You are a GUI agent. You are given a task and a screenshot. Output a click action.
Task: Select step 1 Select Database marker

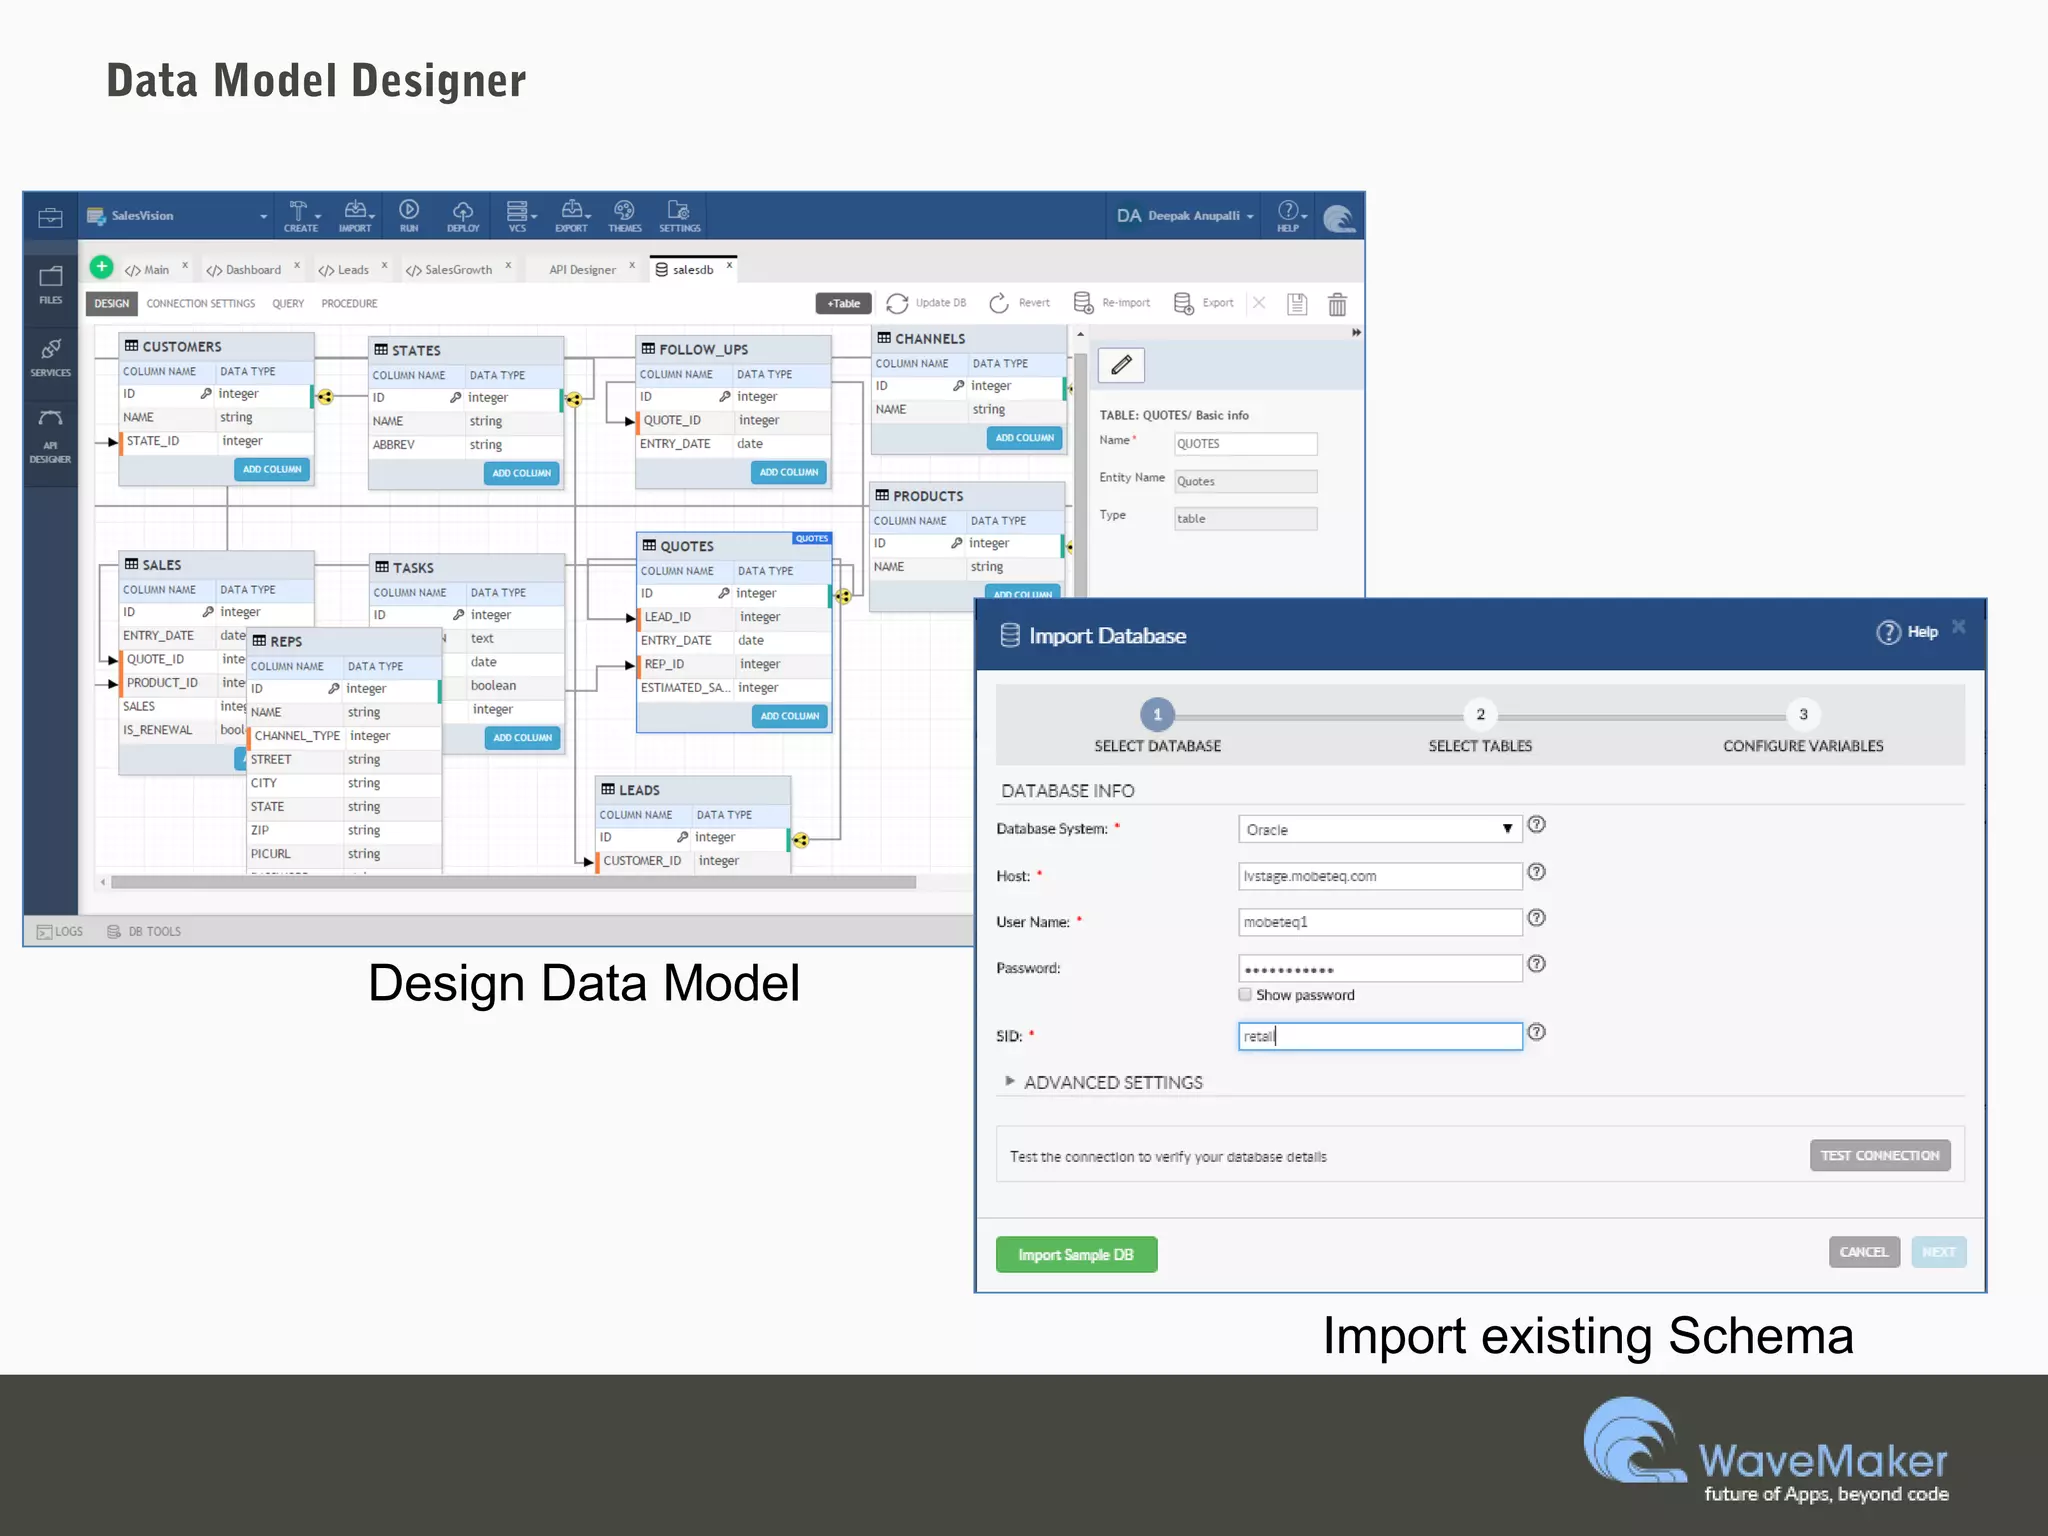pyautogui.click(x=1157, y=714)
